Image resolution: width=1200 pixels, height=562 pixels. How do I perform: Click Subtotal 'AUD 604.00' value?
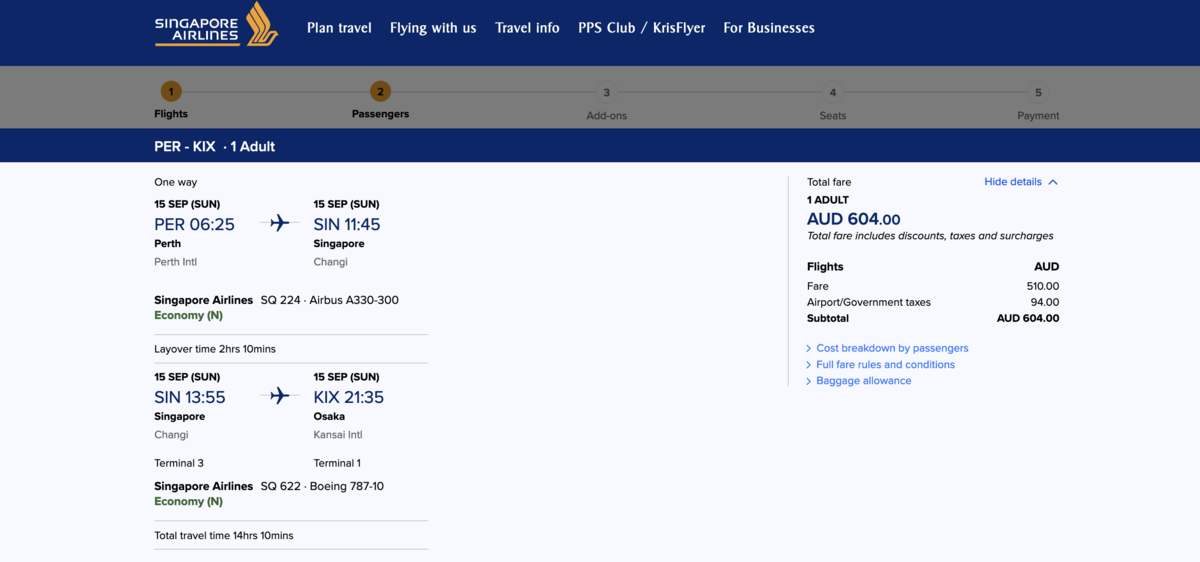pos(1028,318)
